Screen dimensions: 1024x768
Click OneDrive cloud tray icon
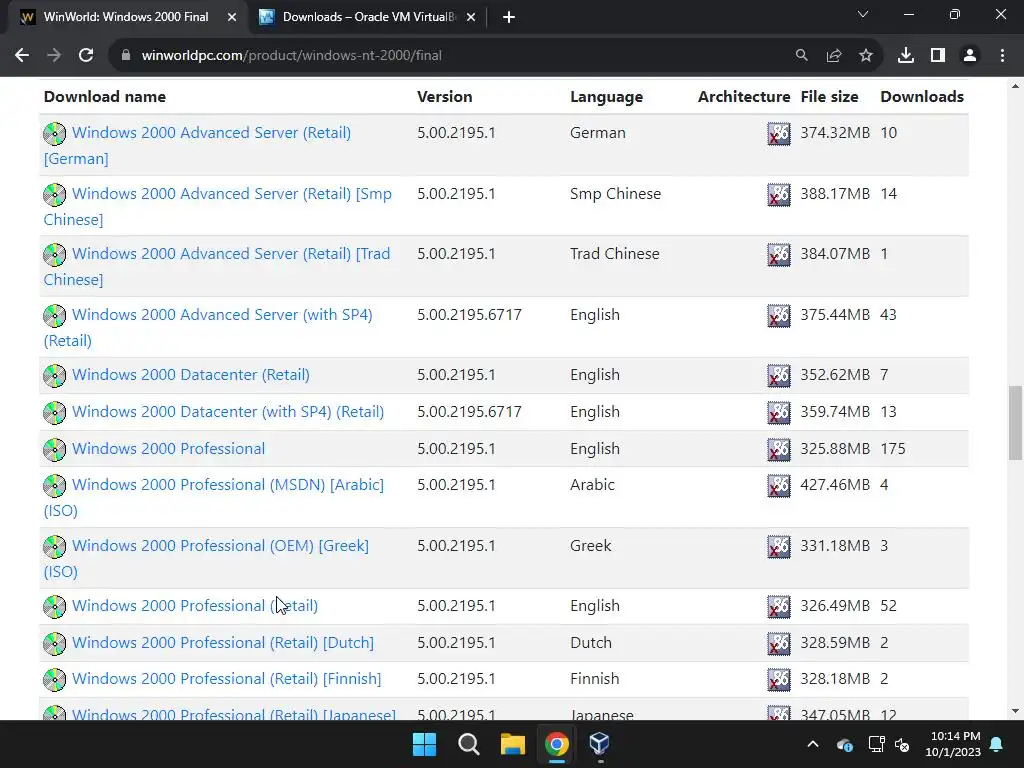pyautogui.click(x=844, y=744)
